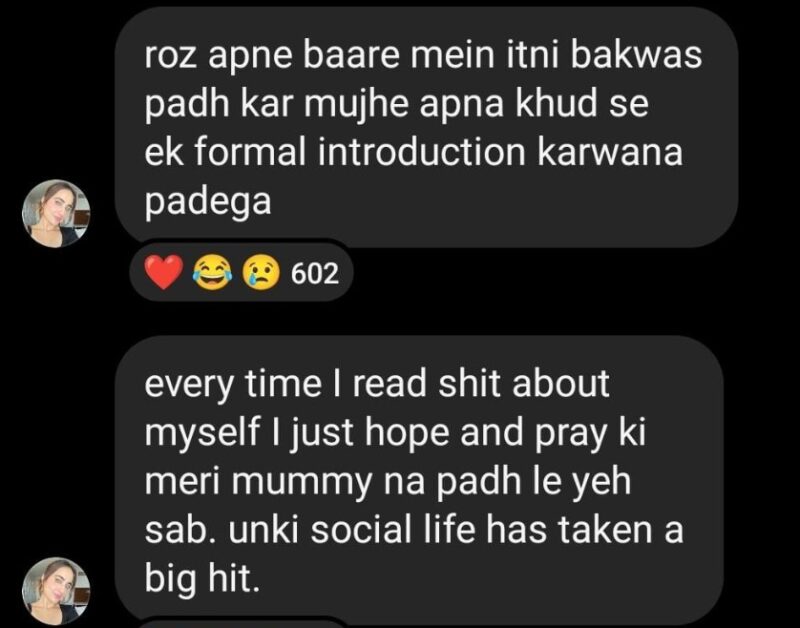Tap the text 'big hit.' in second message
Viewport: 800px width, 628px height.
pyautogui.click(x=202, y=580)
